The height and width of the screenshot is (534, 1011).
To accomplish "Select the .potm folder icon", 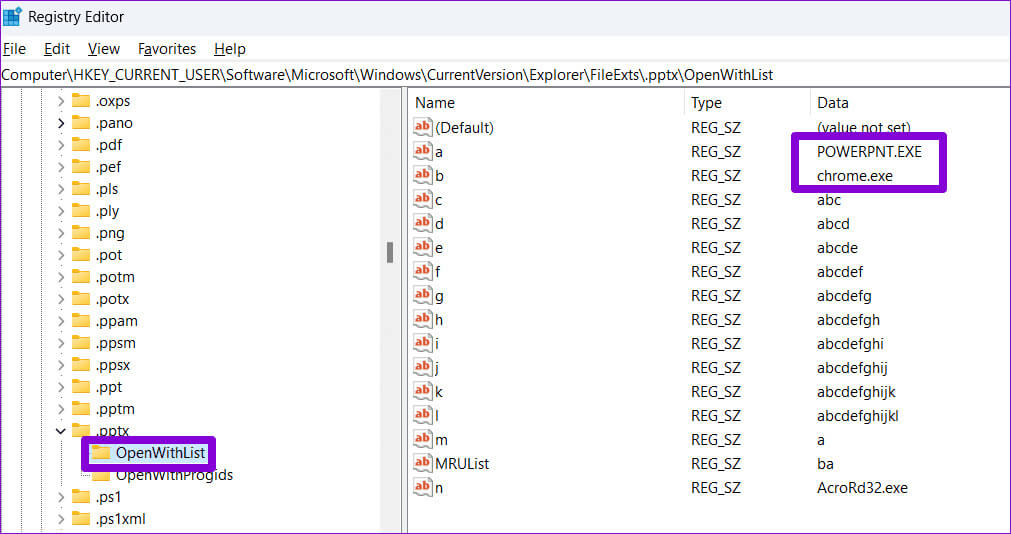I will [x=81, y=277].
